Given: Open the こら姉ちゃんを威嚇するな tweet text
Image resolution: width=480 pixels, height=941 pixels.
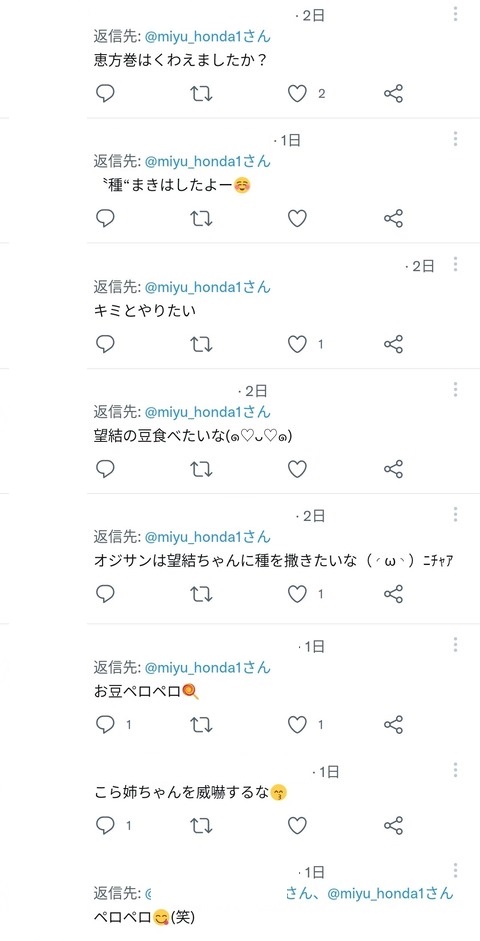Looking at the screenshot, I should 191,792.
